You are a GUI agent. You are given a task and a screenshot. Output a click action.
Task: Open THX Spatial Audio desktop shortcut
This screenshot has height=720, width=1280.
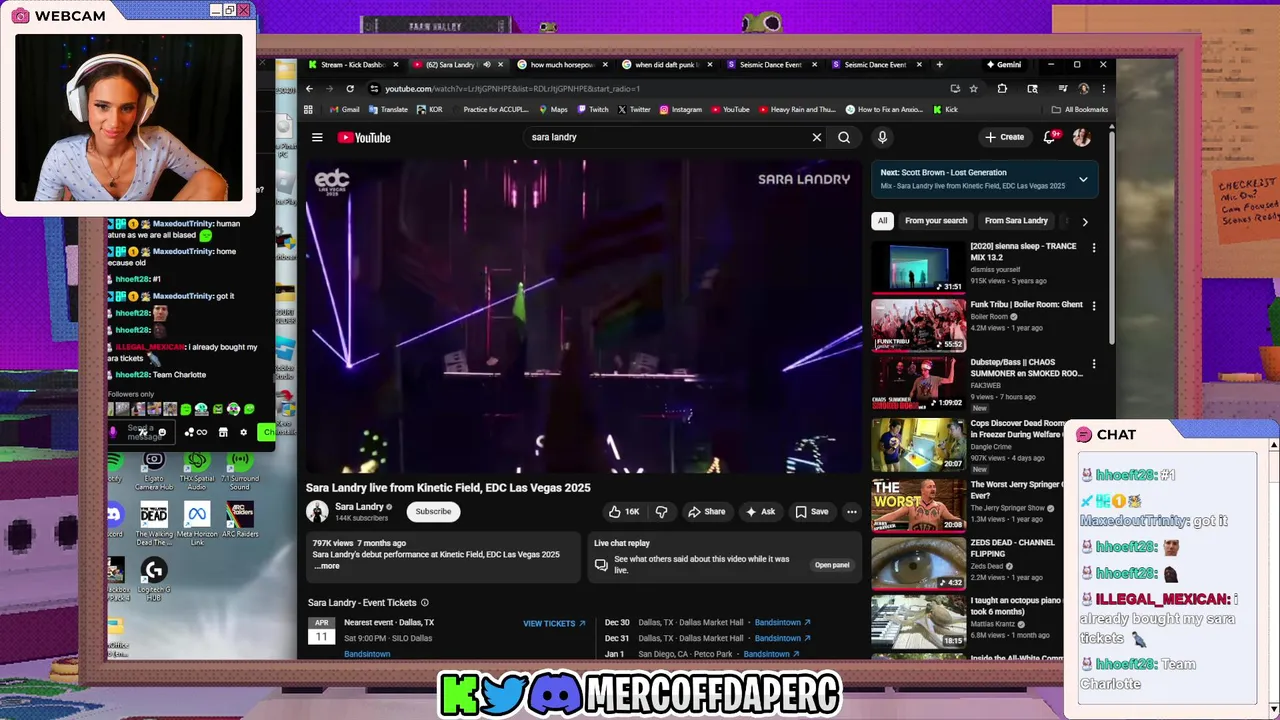coord(197,468)
